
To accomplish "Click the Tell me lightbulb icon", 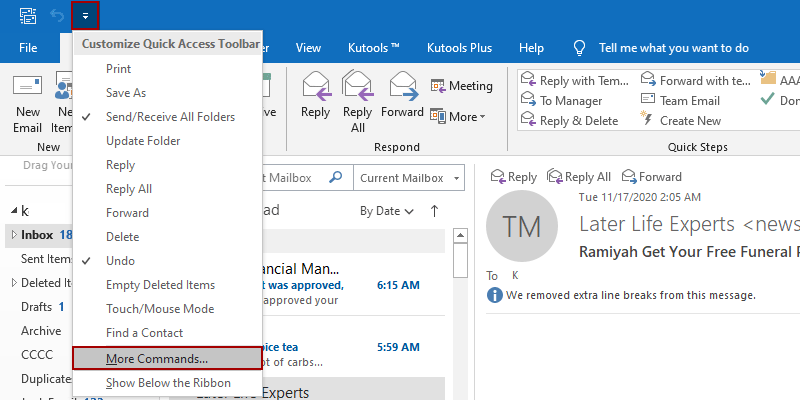I will [x=579, y=48].
